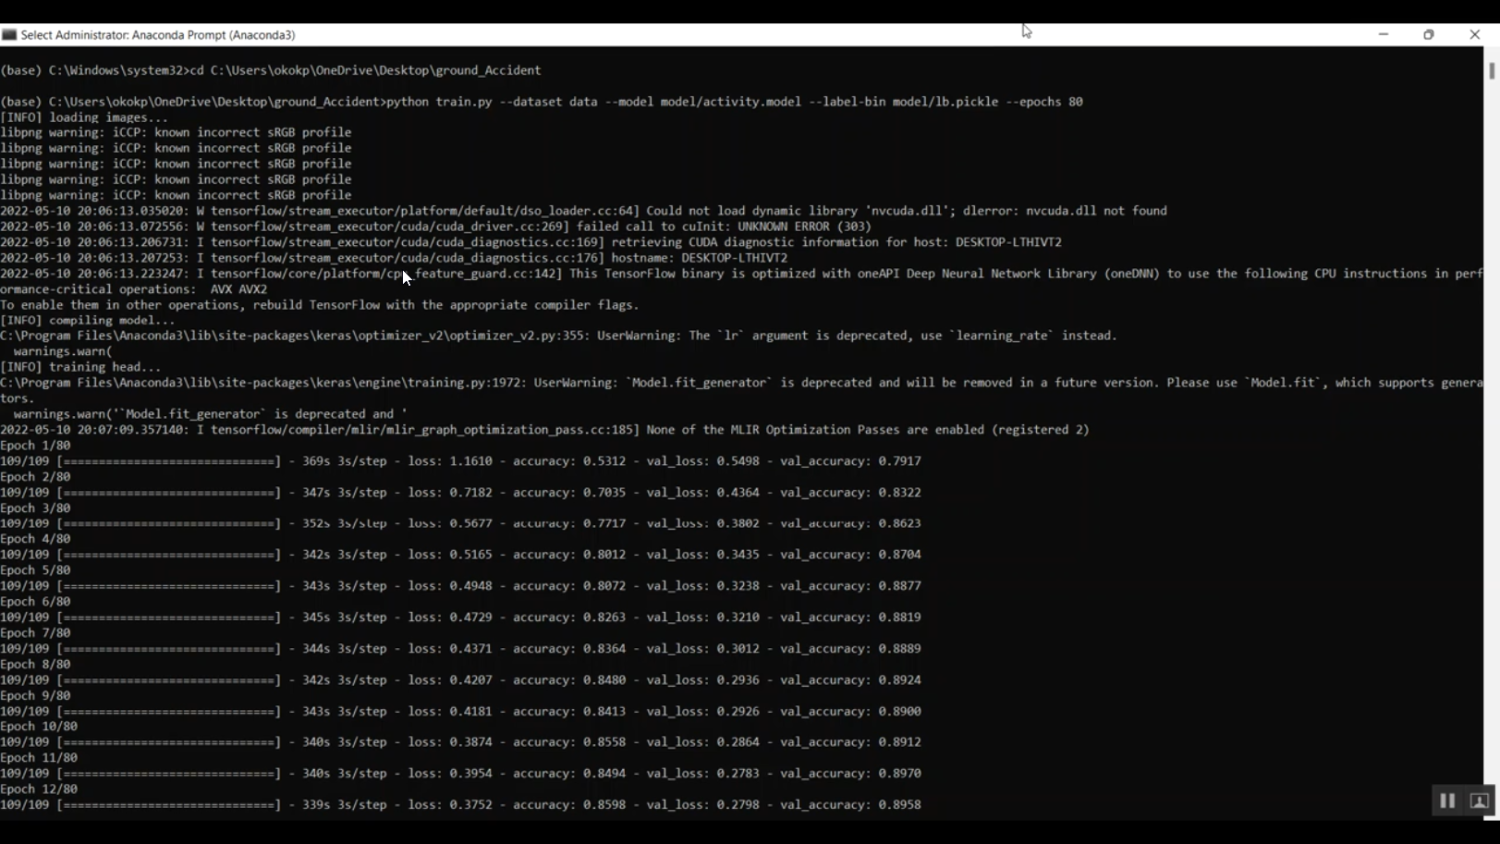Restore down the Anaconda Prompt window
Viewport: 1500px width, 844px height.
point(1429,34)
